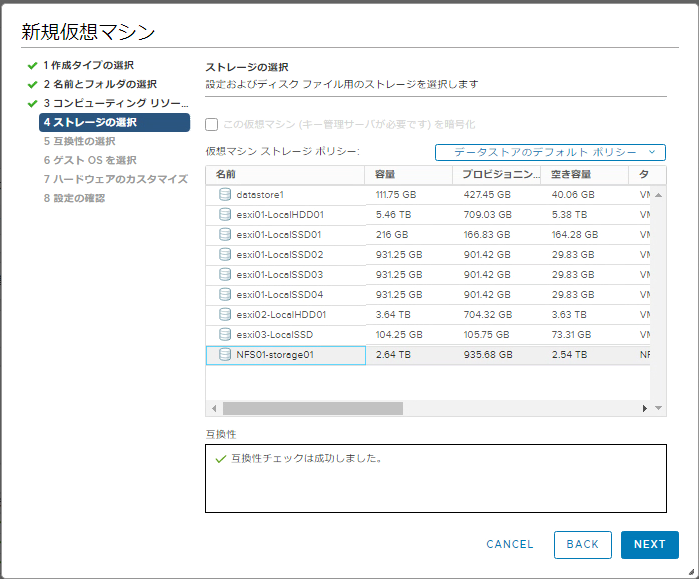Select the esxi01-LocalSSD03 datastore name
The image size is (699, 579).
click(280, 275)
